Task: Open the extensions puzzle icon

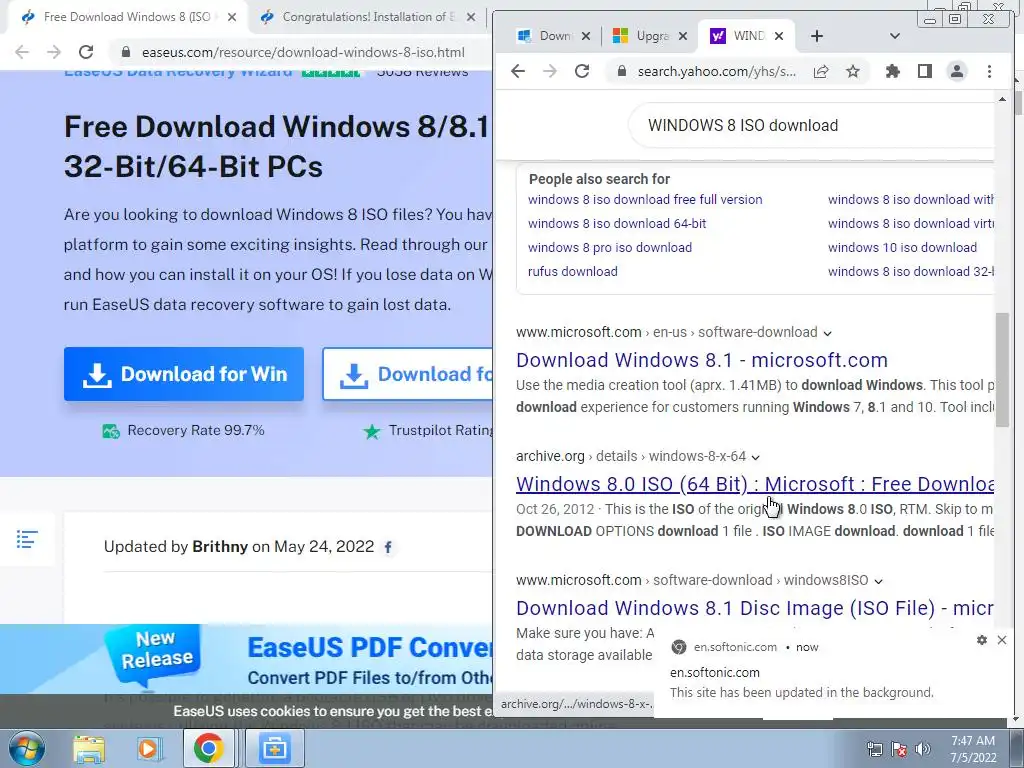Action: [892, 71]
